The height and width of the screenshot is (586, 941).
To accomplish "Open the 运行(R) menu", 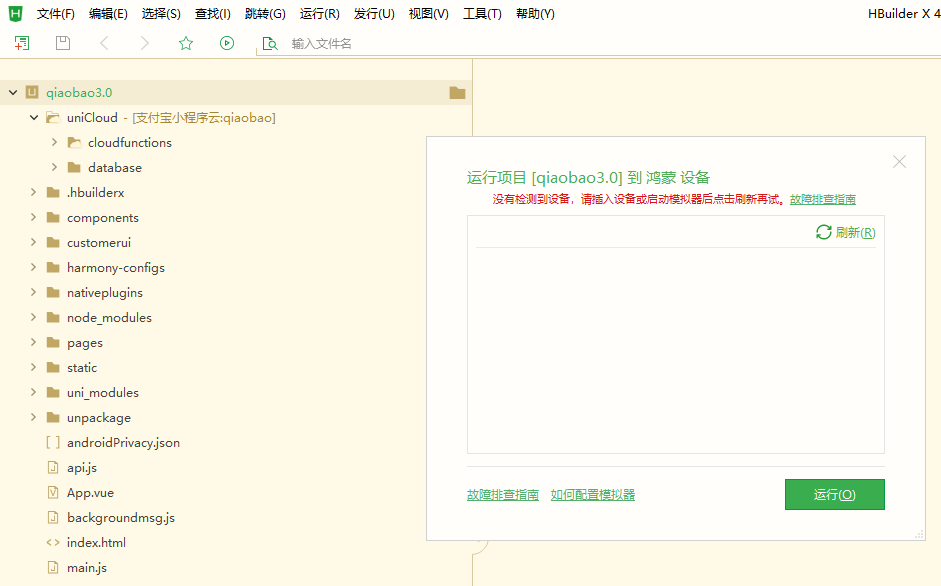I will pyautogui.click(x=320, y=14).
